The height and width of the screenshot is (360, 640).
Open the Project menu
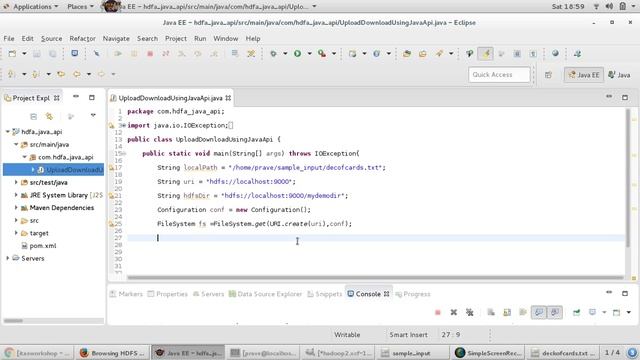coord(176,38)
